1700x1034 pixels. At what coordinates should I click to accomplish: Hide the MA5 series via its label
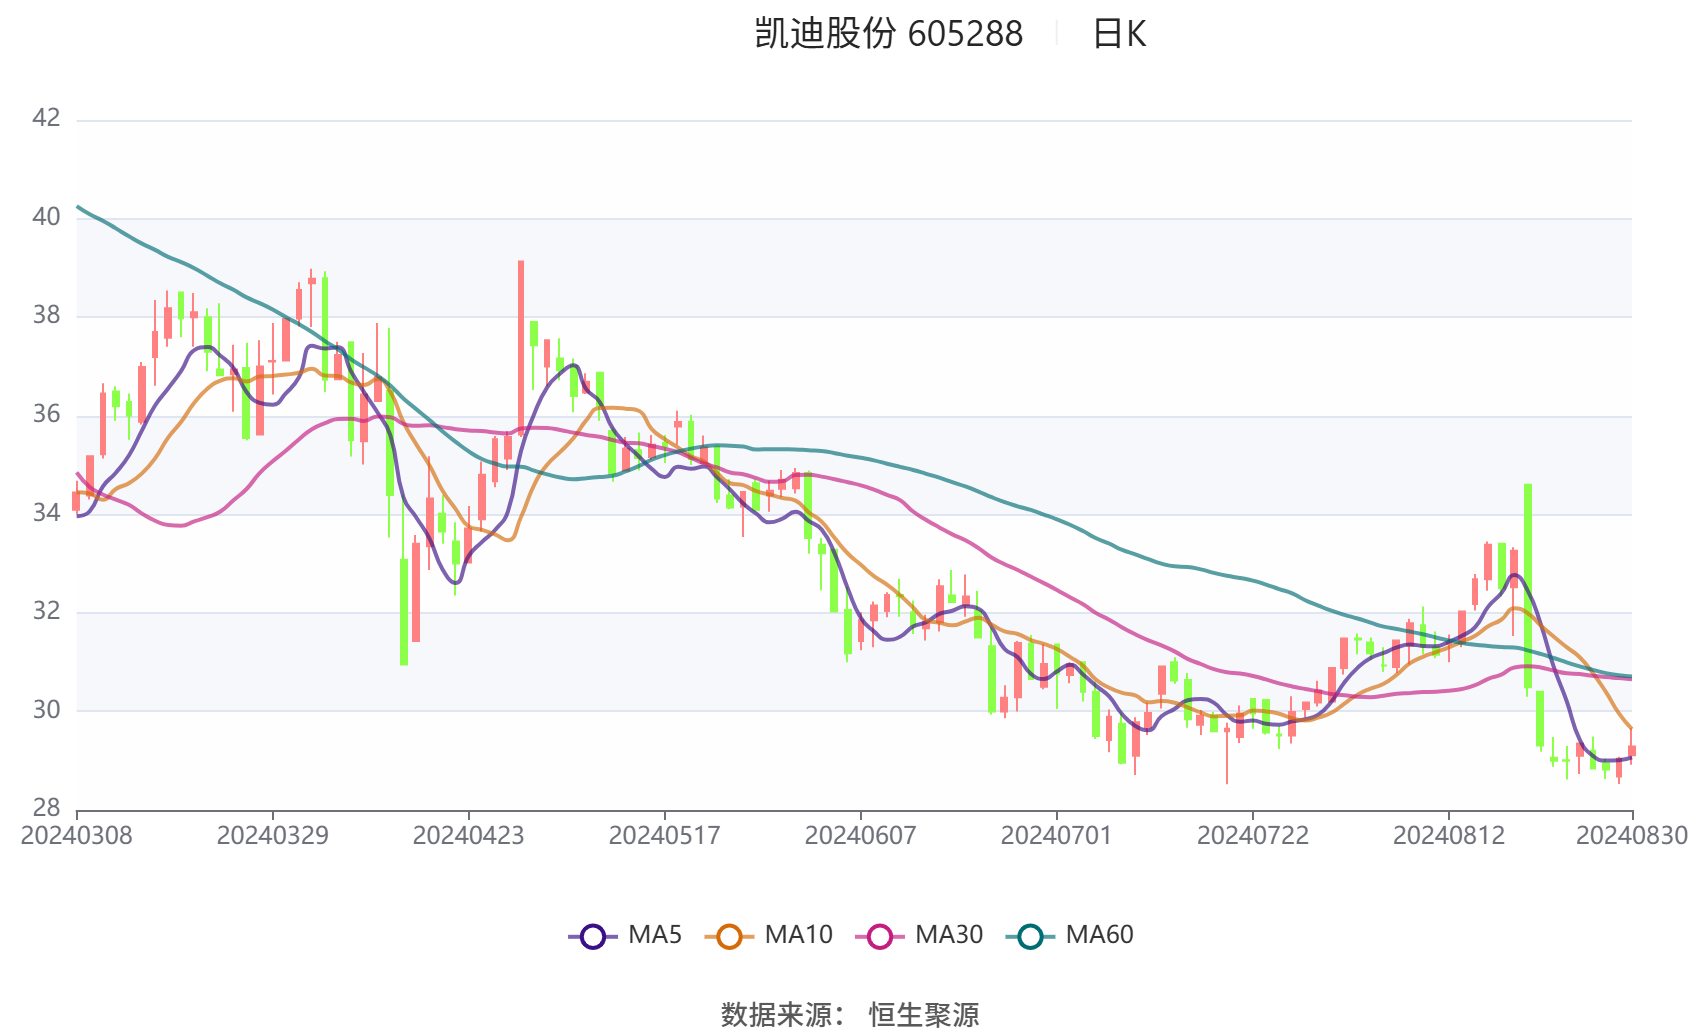pos(655,935)
